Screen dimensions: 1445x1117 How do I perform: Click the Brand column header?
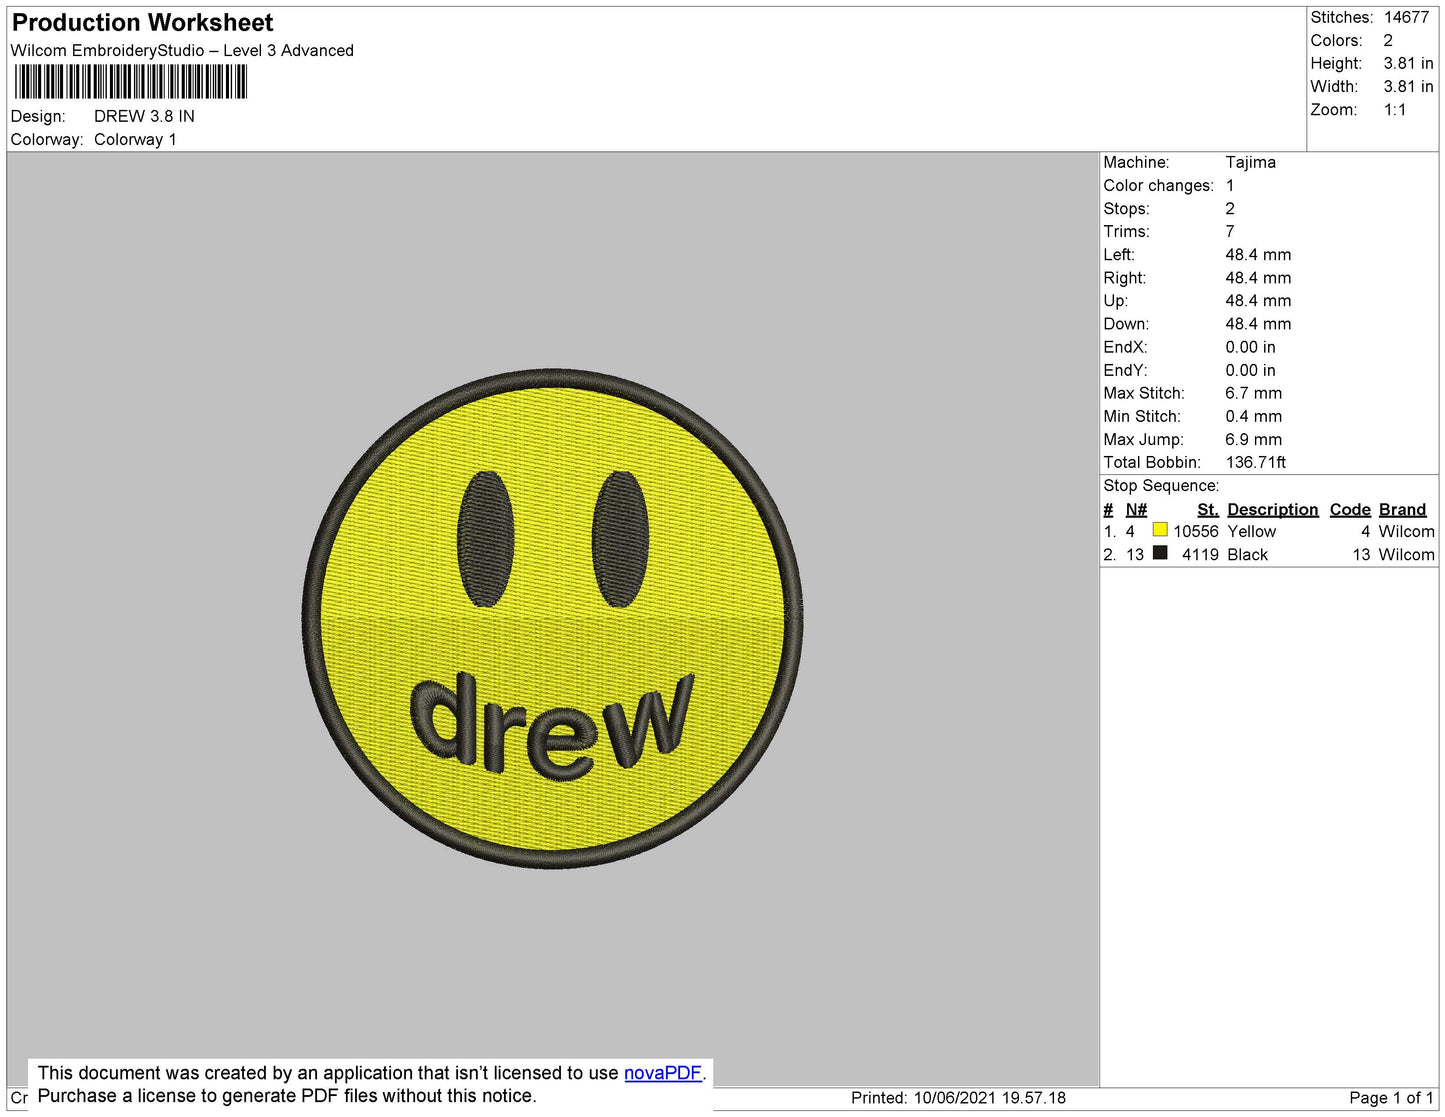1402,509
